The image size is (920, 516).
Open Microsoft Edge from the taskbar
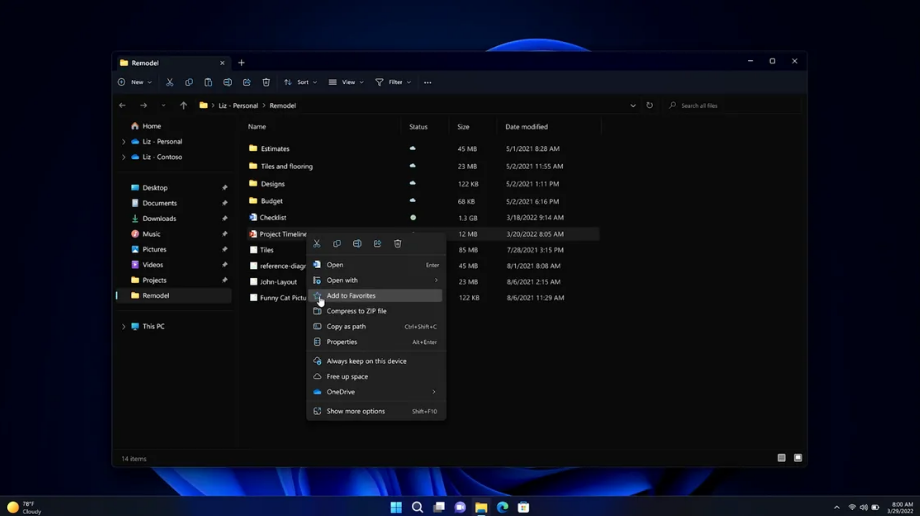click(502, 508)
